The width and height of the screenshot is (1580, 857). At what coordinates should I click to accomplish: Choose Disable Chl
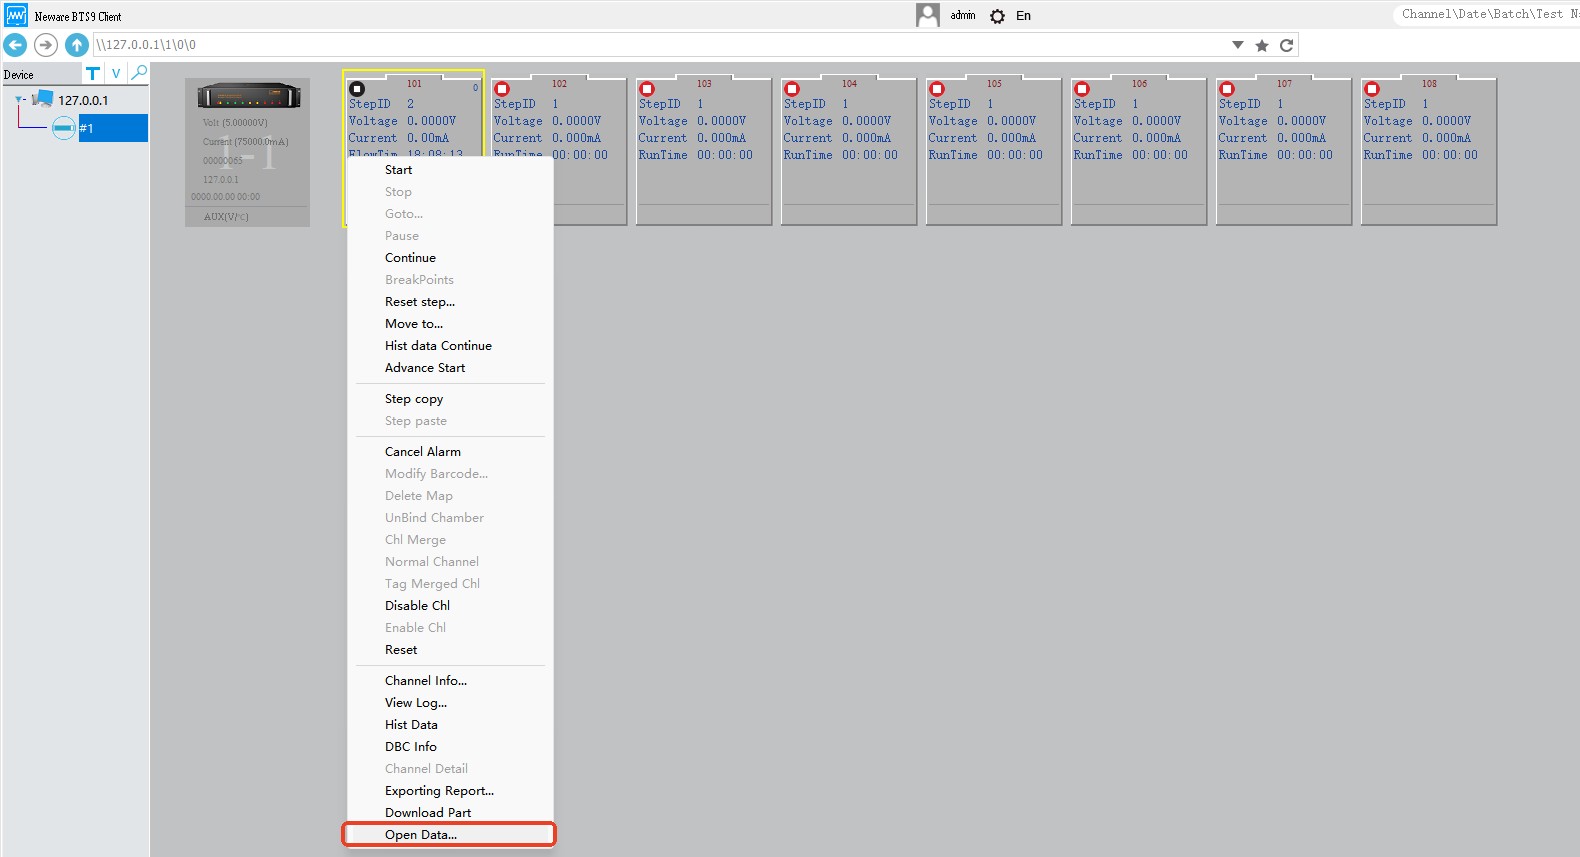pyautogui.click(x=450, y=606)
